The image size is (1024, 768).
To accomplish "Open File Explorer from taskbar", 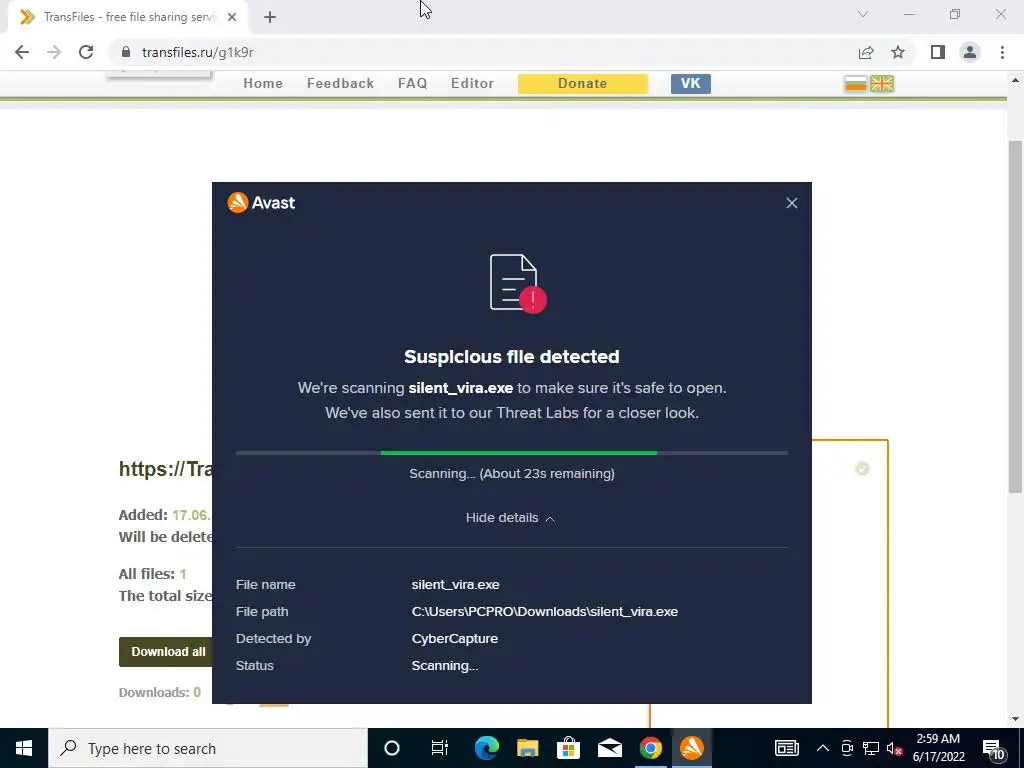I will [528, 748].
